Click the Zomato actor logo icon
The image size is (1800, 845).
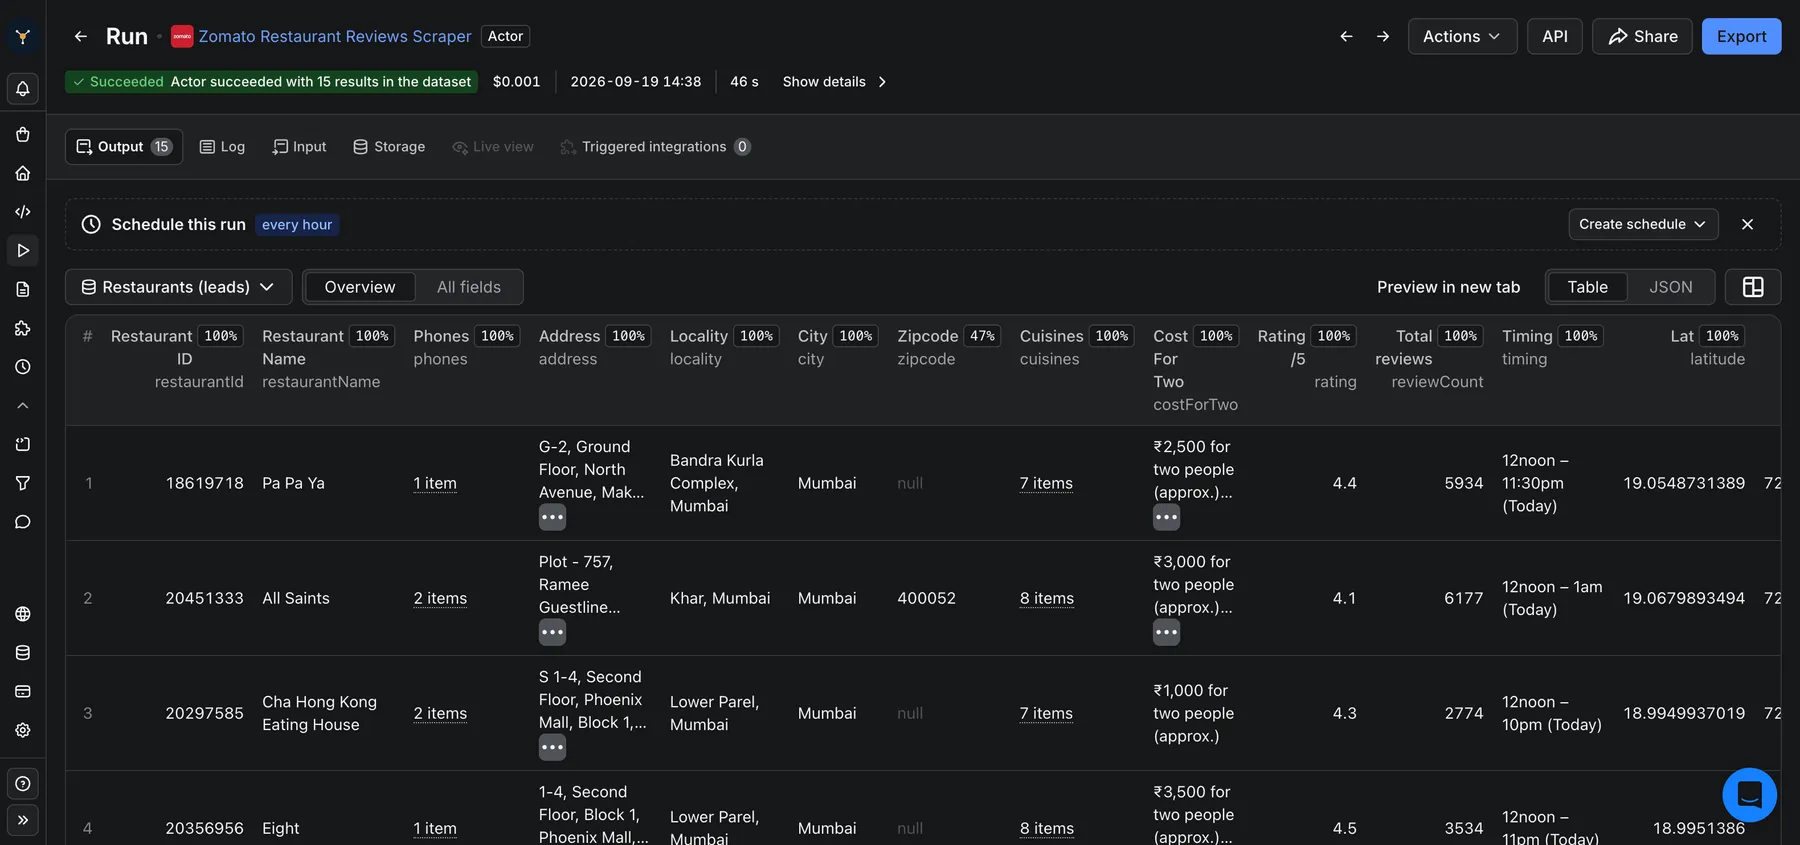(x=182, y=37)
